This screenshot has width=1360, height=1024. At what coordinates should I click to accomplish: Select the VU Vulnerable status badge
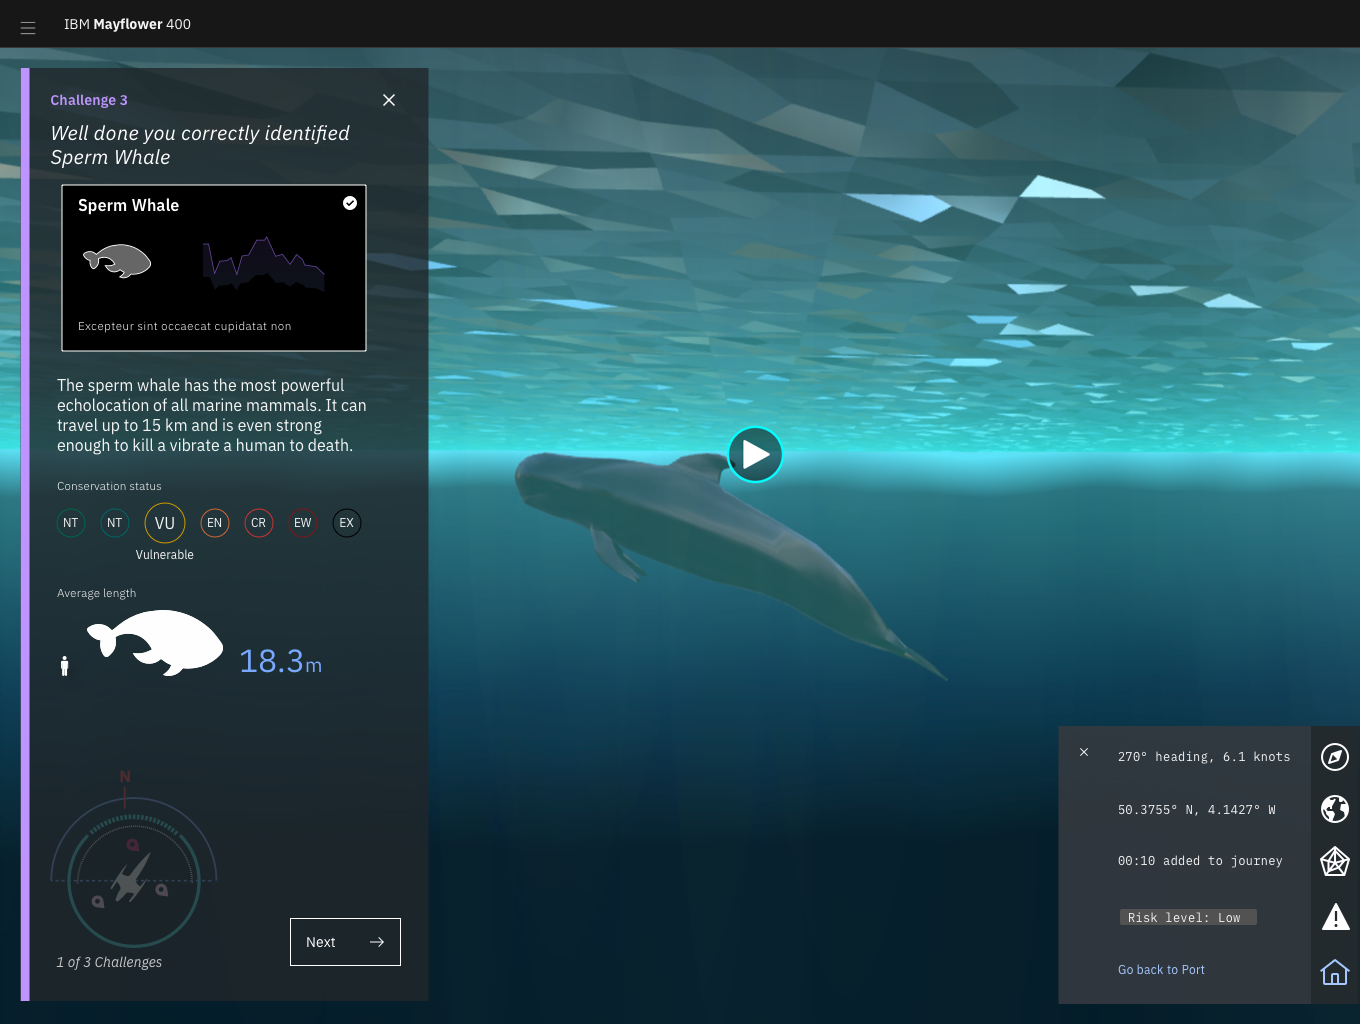coord(165,523)
